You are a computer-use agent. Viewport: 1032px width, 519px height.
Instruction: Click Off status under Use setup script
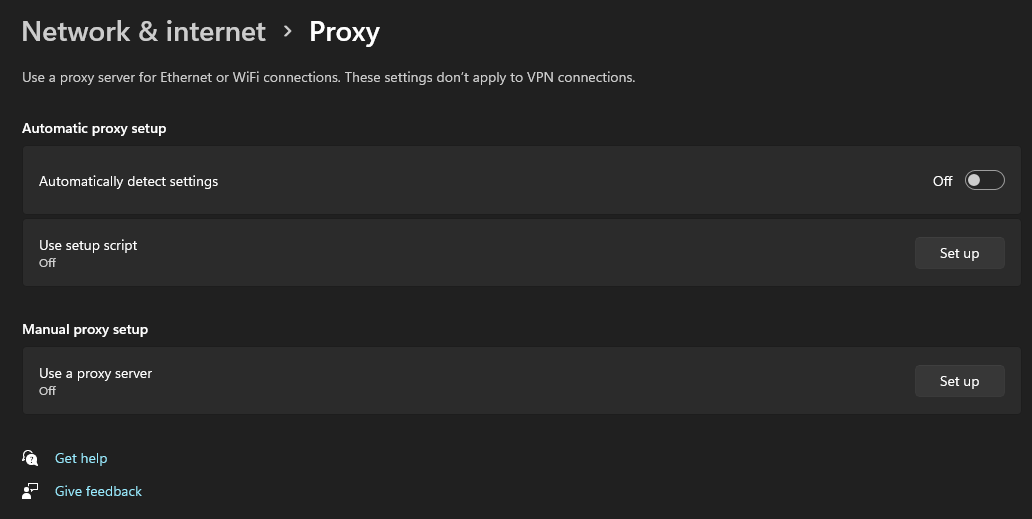47,262
